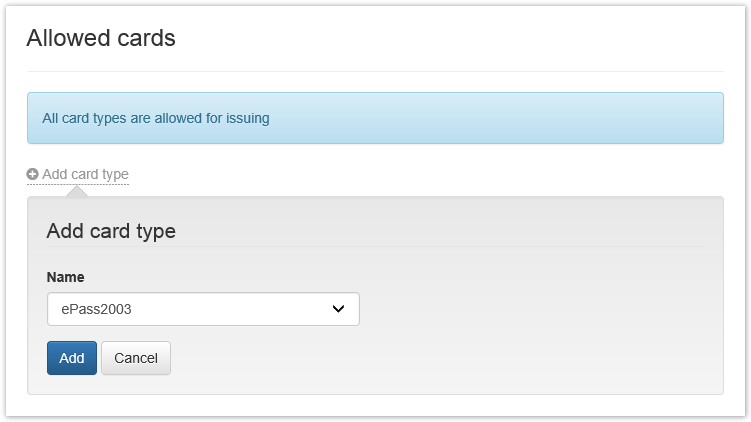Click the dotted-underline Add card type text
The image size is (751, 422).
[86, 174]
